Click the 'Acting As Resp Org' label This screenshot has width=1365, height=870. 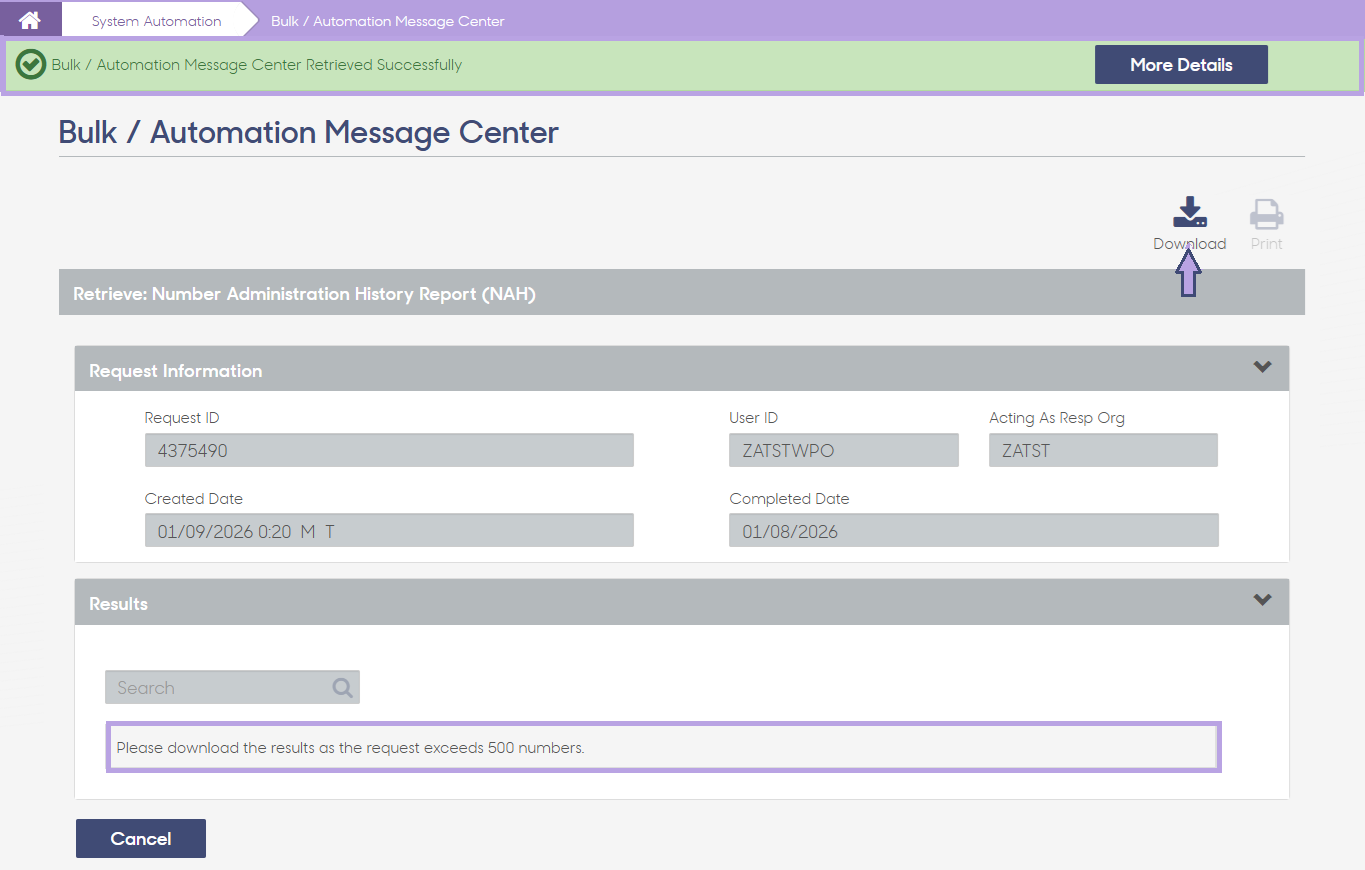pos(1057,418)
